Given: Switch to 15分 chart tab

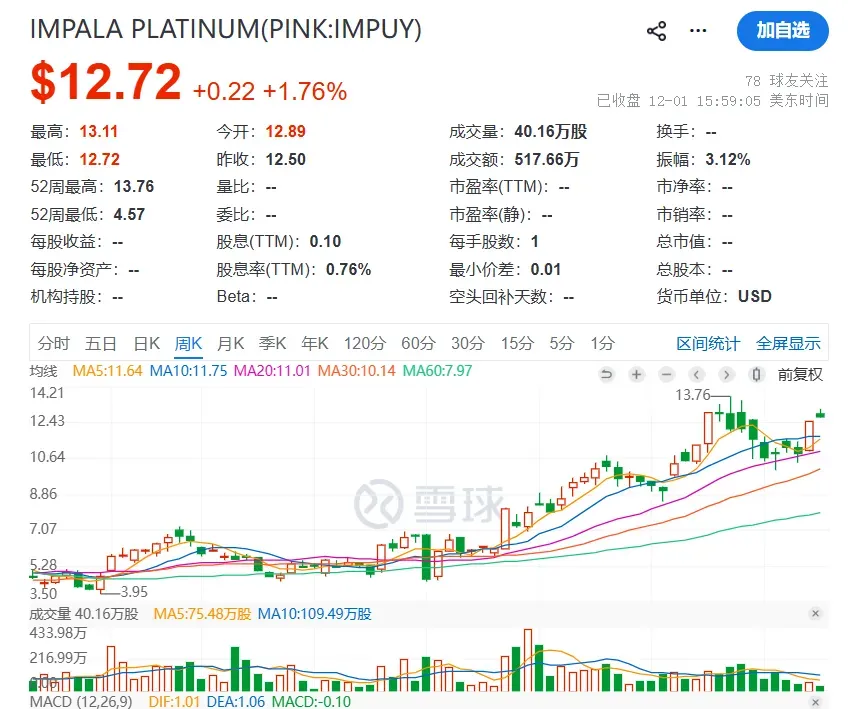Looking at the screenshot, I should (x=518, y=343).
